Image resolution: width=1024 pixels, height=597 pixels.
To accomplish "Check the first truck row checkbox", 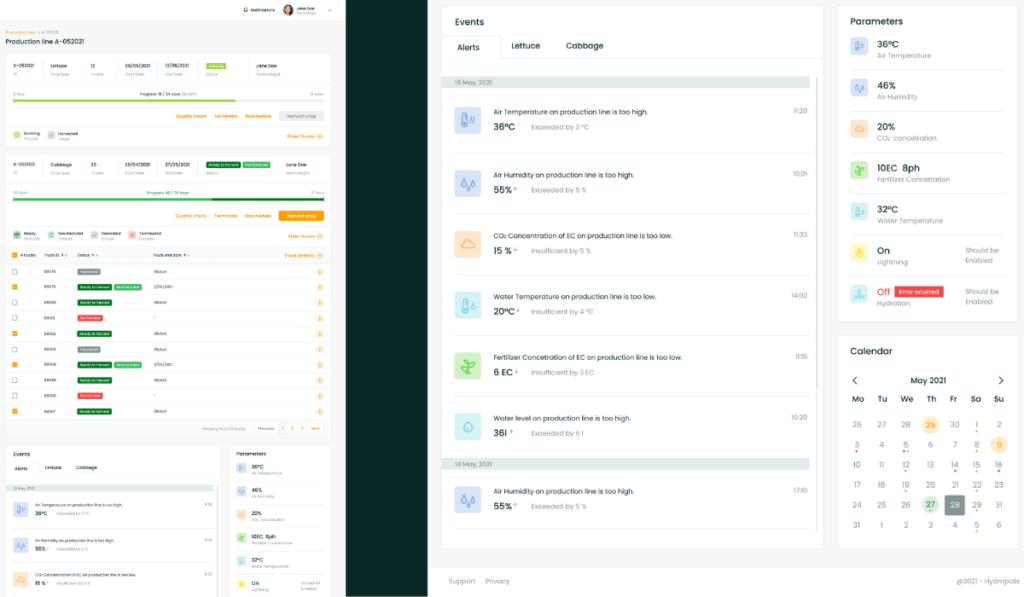I will 15,271.
